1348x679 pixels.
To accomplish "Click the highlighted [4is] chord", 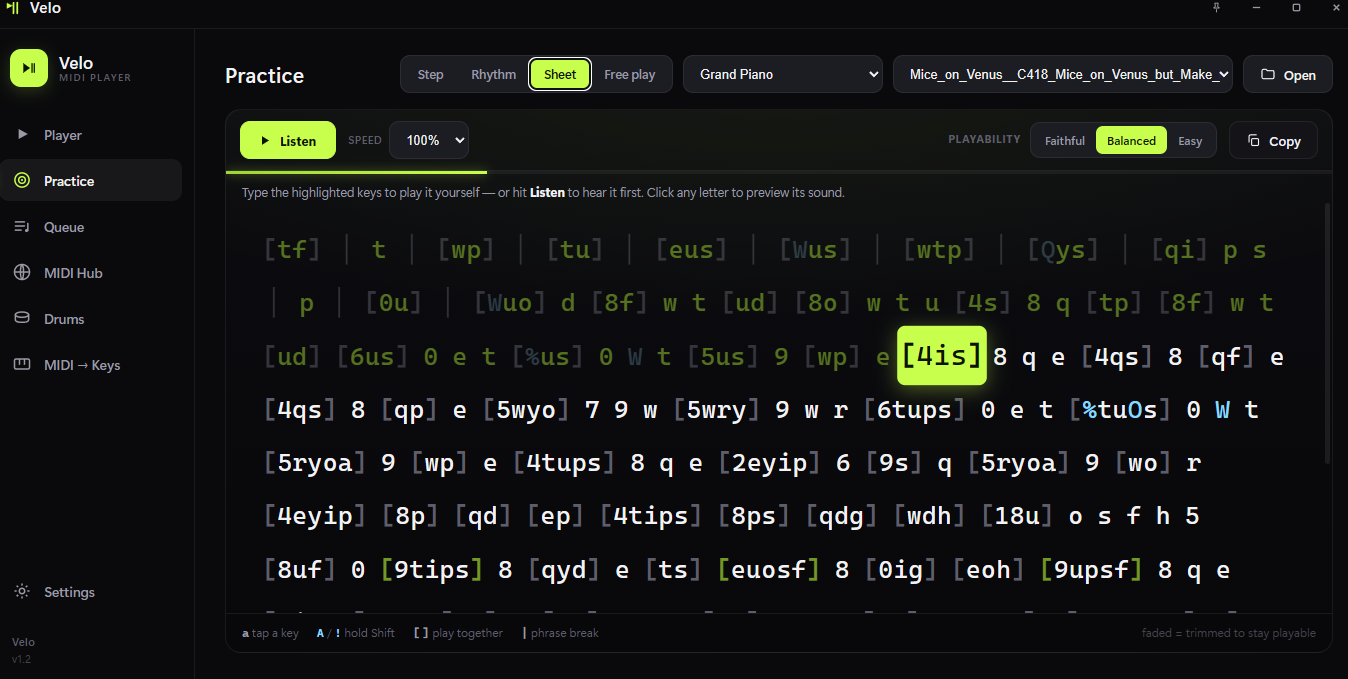I will (x=942, y=356).
